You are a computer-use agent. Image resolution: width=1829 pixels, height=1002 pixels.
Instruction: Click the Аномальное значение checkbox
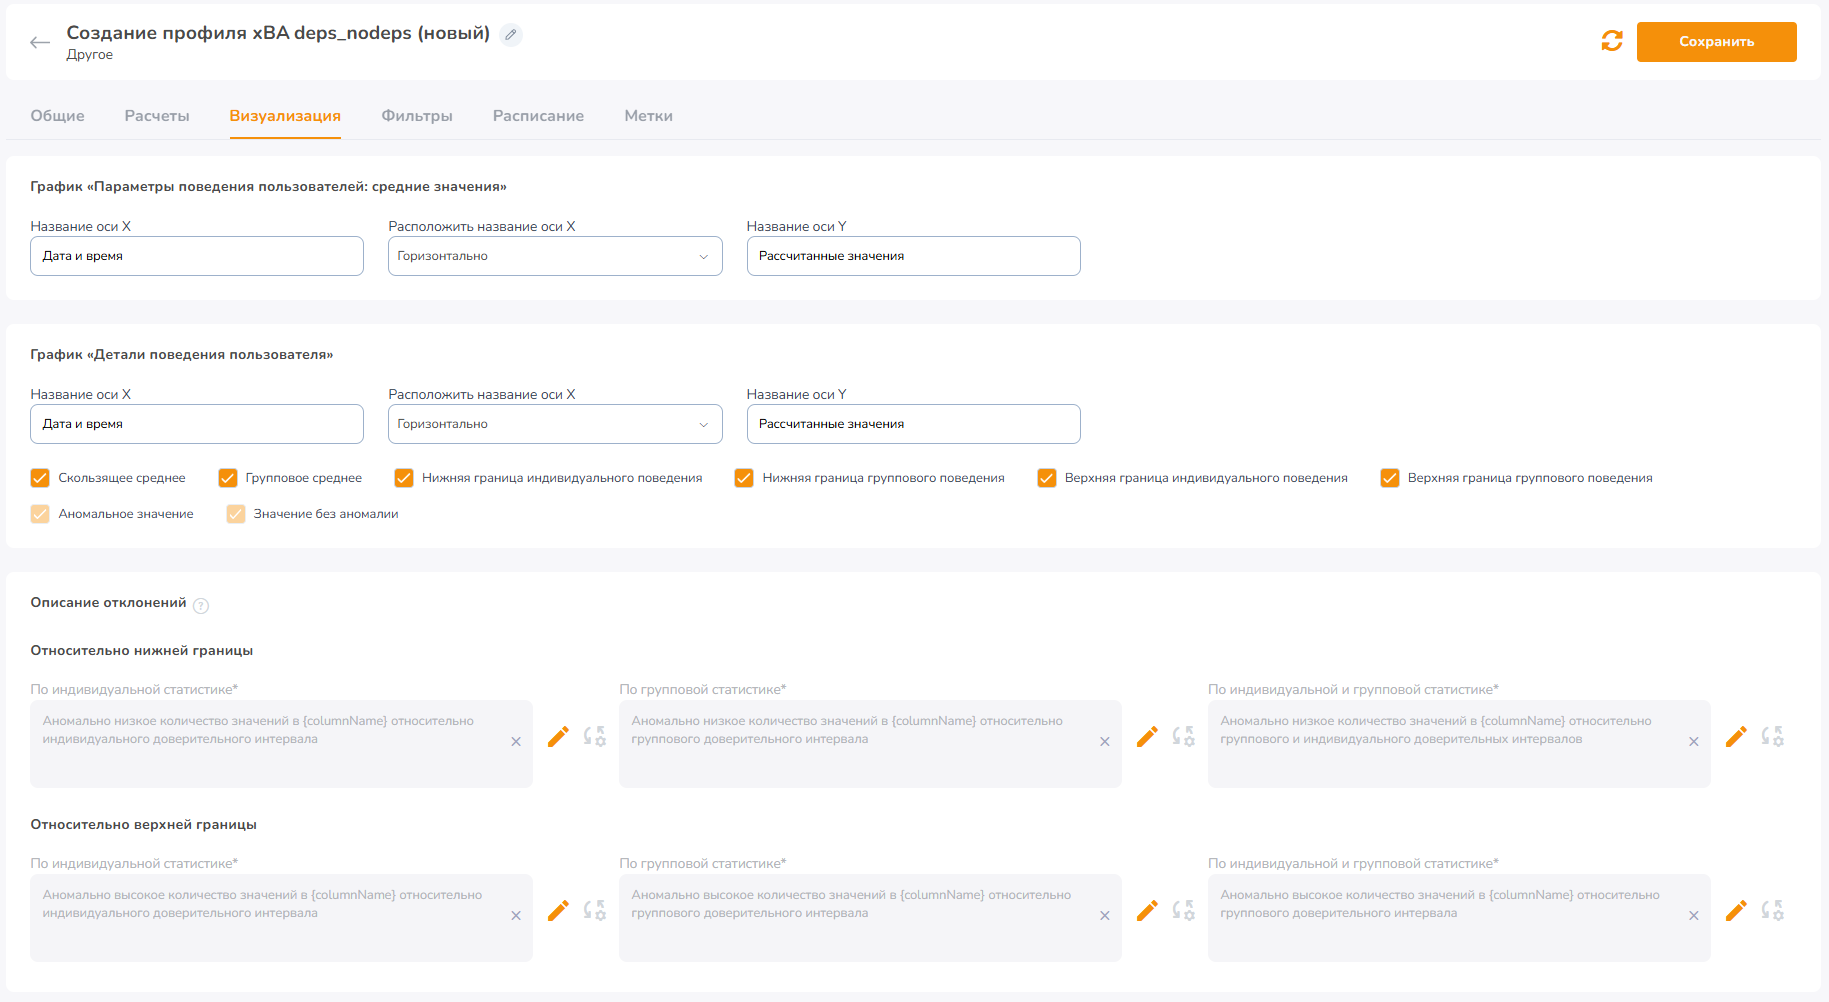40,514
